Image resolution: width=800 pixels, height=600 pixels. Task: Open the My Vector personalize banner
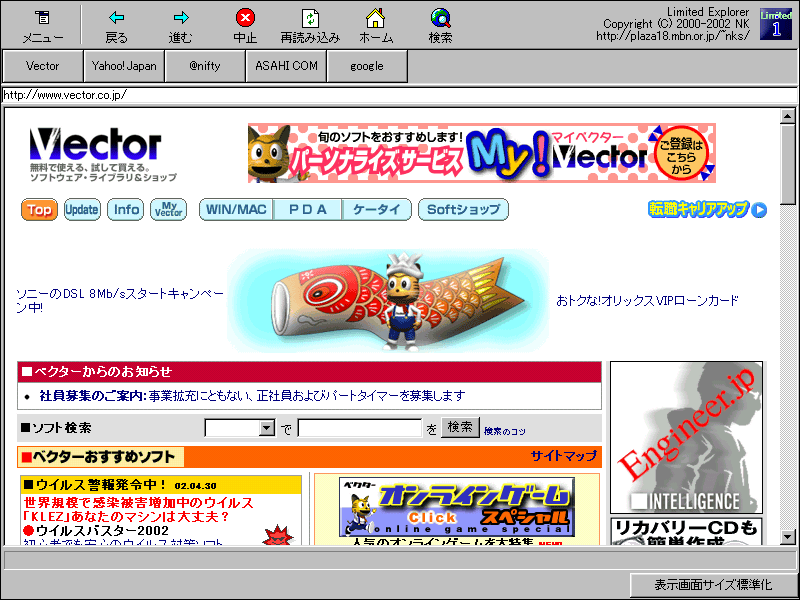[x=482, y=153]
